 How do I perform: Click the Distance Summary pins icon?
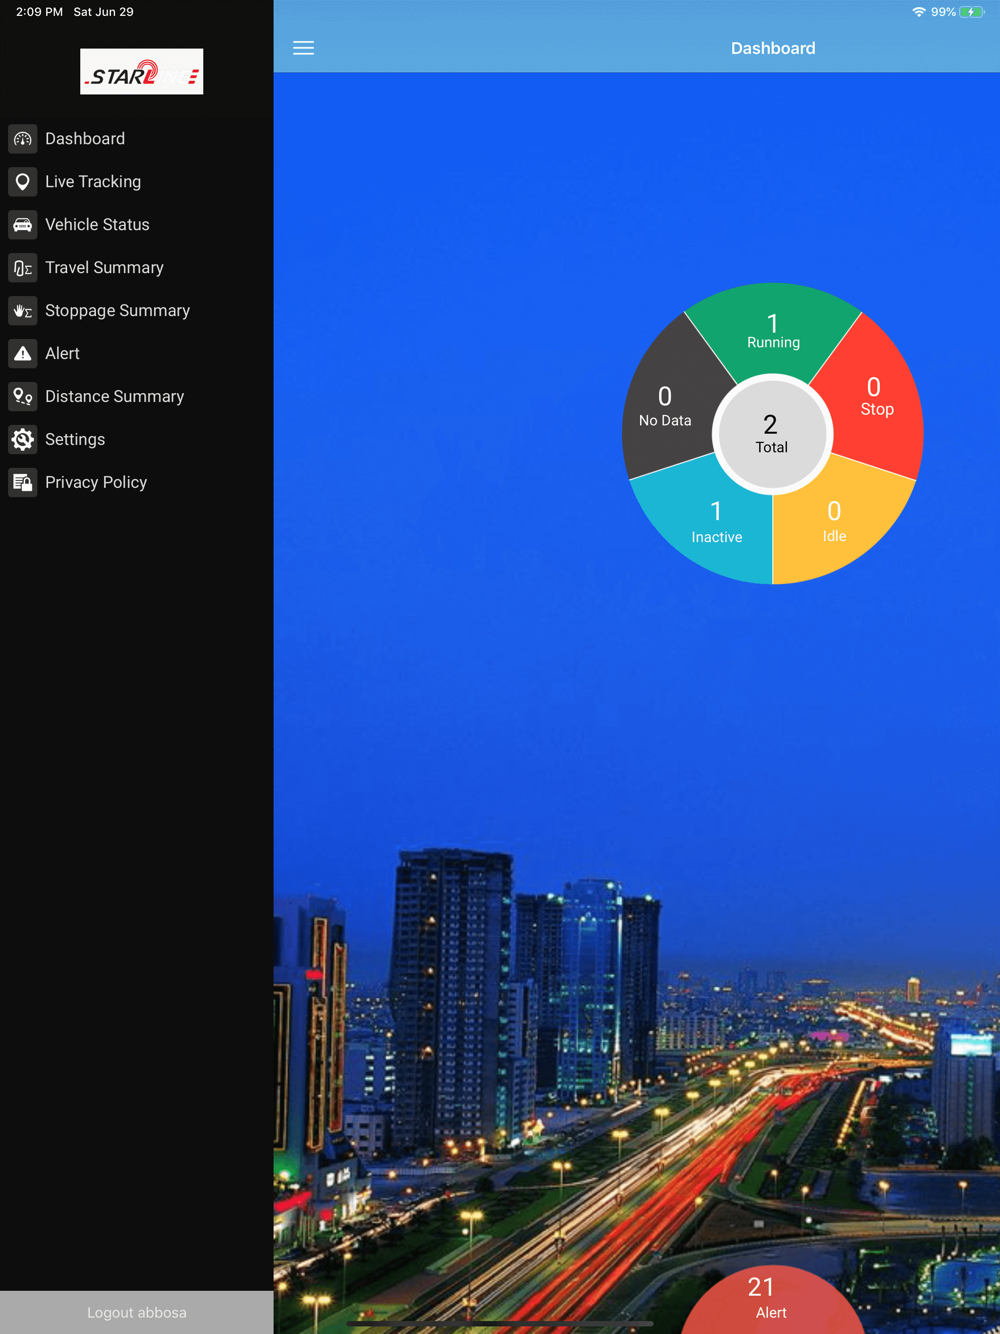[x=23, y=397]
